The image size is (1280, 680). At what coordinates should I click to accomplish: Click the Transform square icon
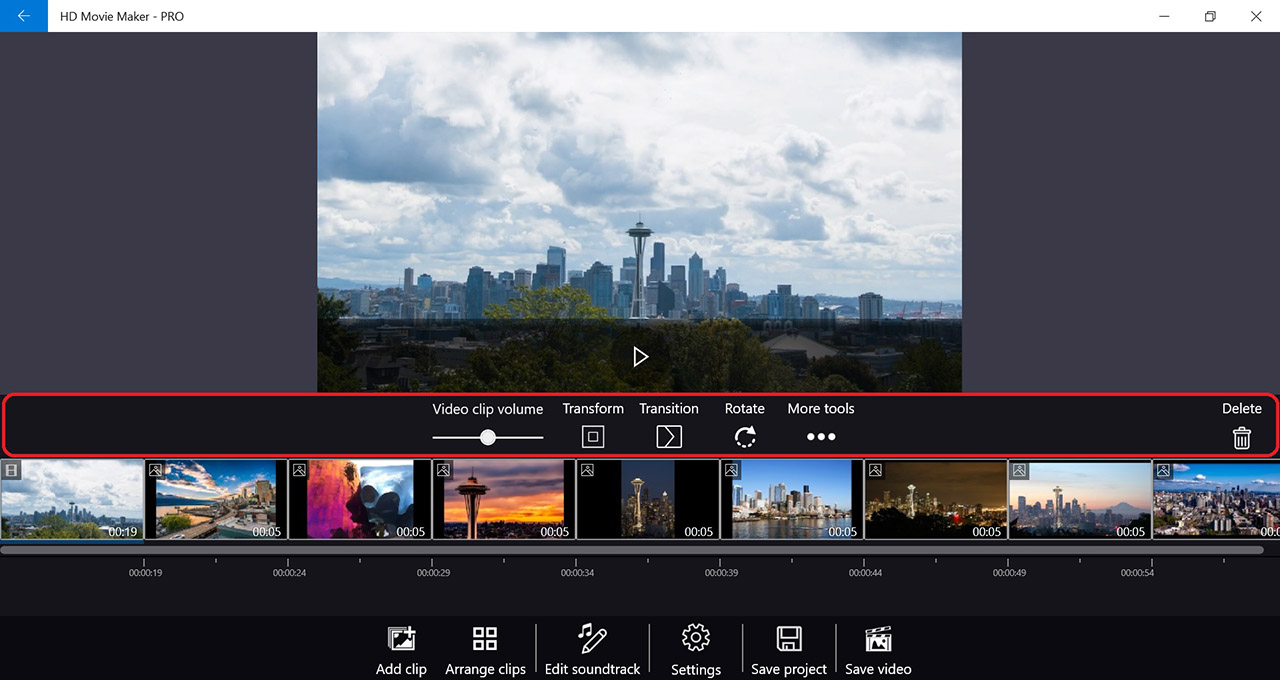coord(593,437)
